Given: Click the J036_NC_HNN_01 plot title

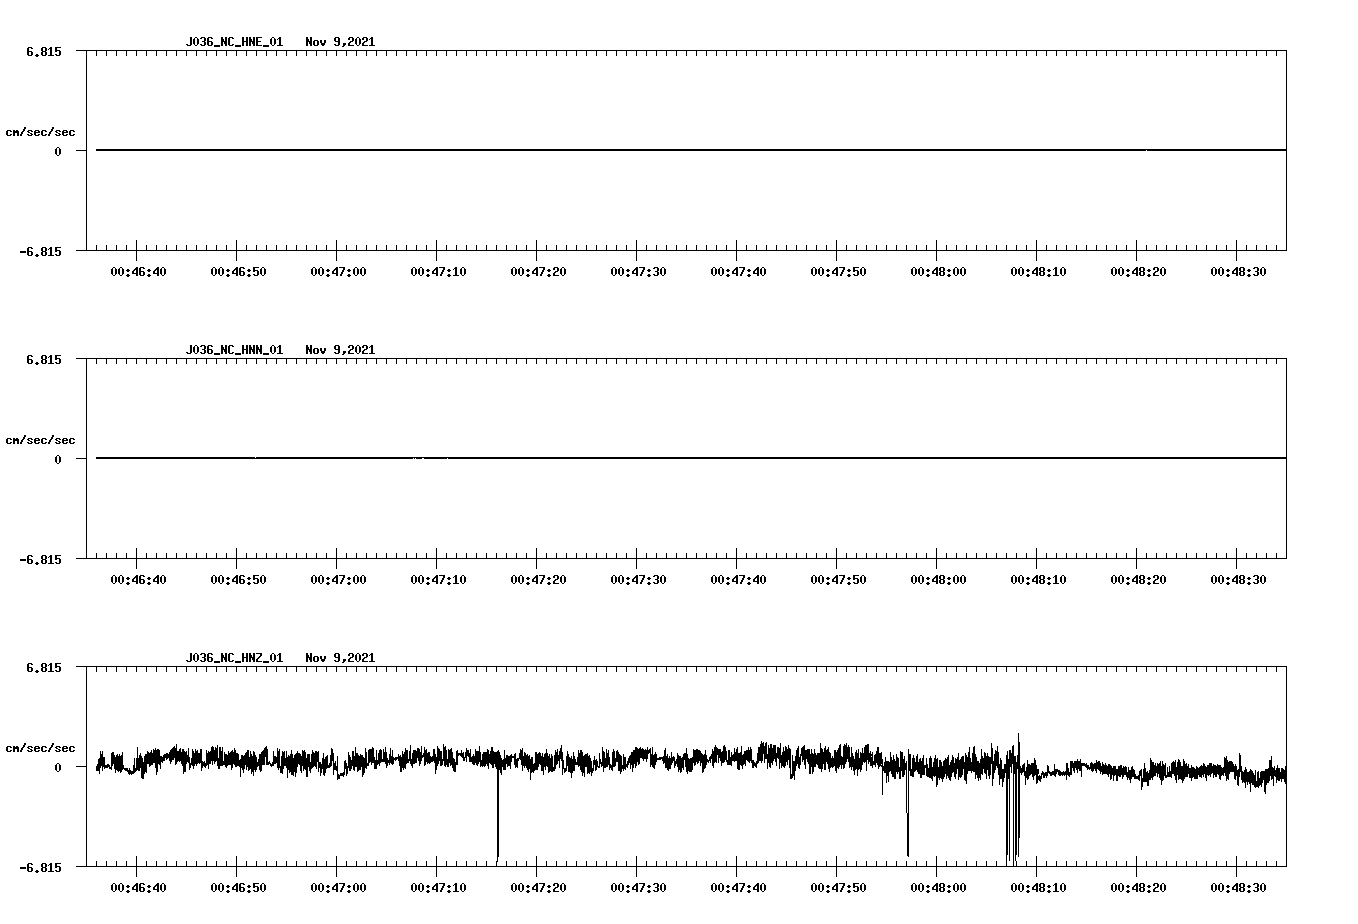Looking at the screenshot, I should click(234, 350).
